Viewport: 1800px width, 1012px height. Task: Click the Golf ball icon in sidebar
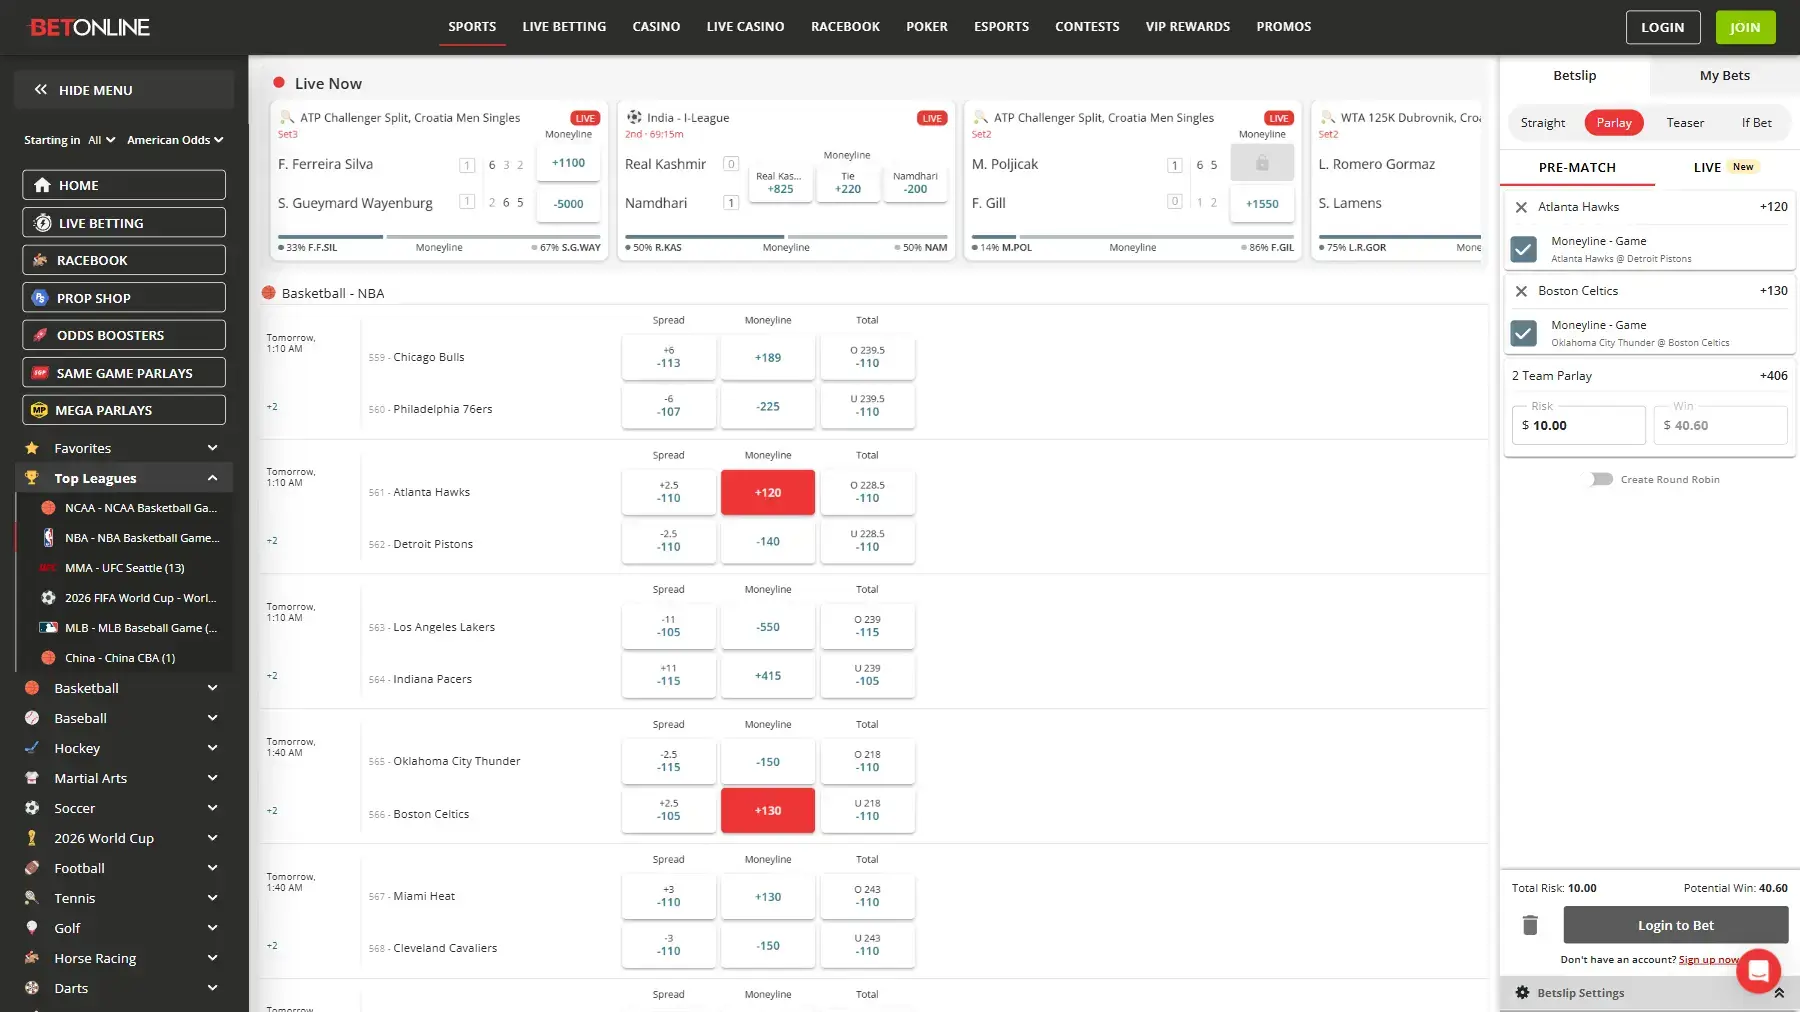click(32, 928)
